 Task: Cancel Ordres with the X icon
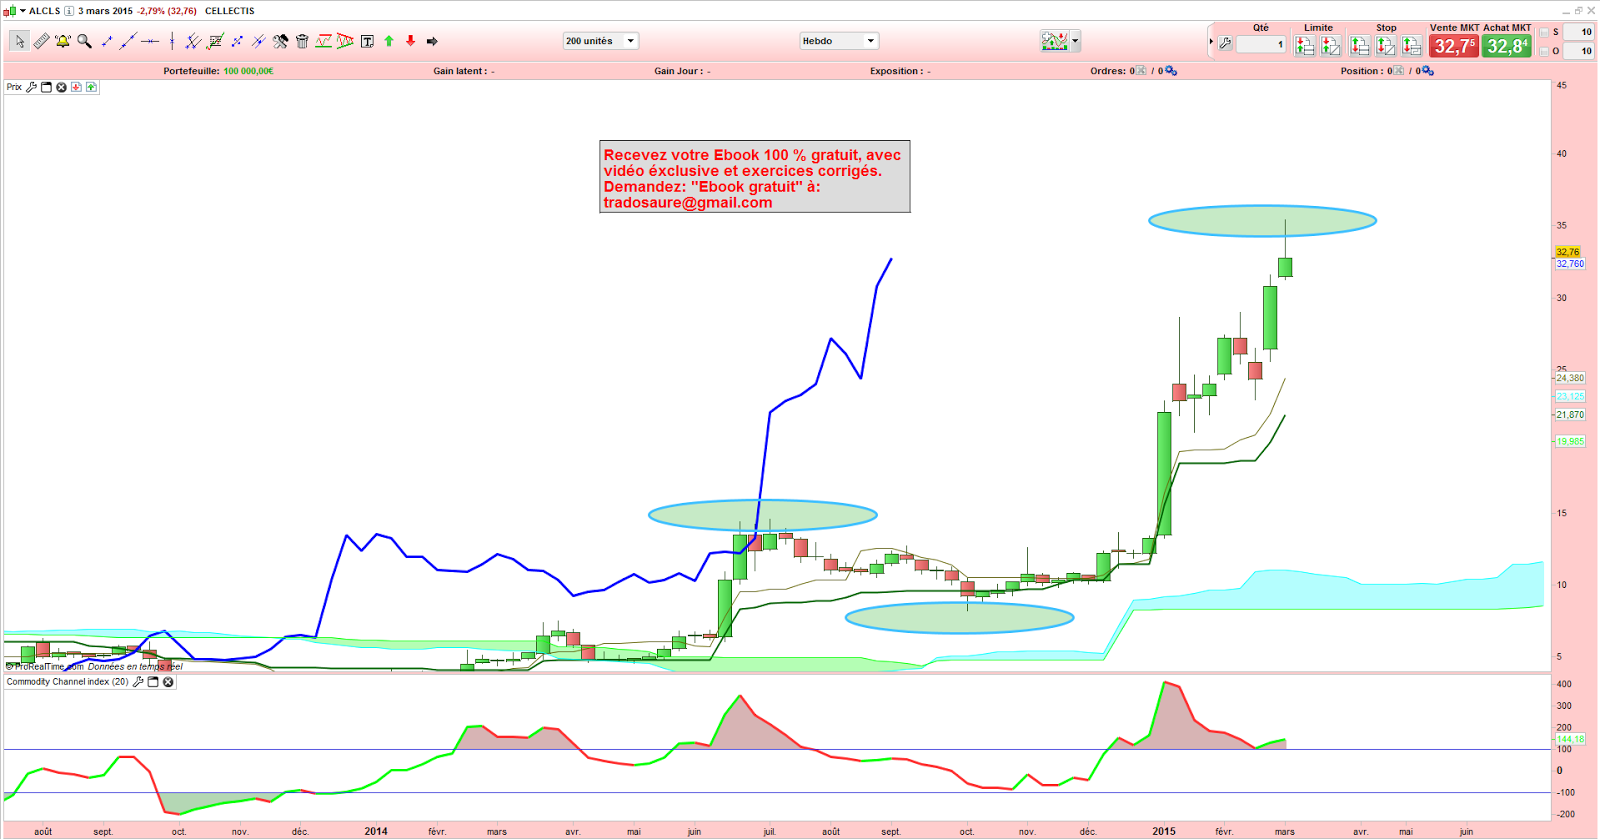pyautogui.click(x=1140, y=71)
